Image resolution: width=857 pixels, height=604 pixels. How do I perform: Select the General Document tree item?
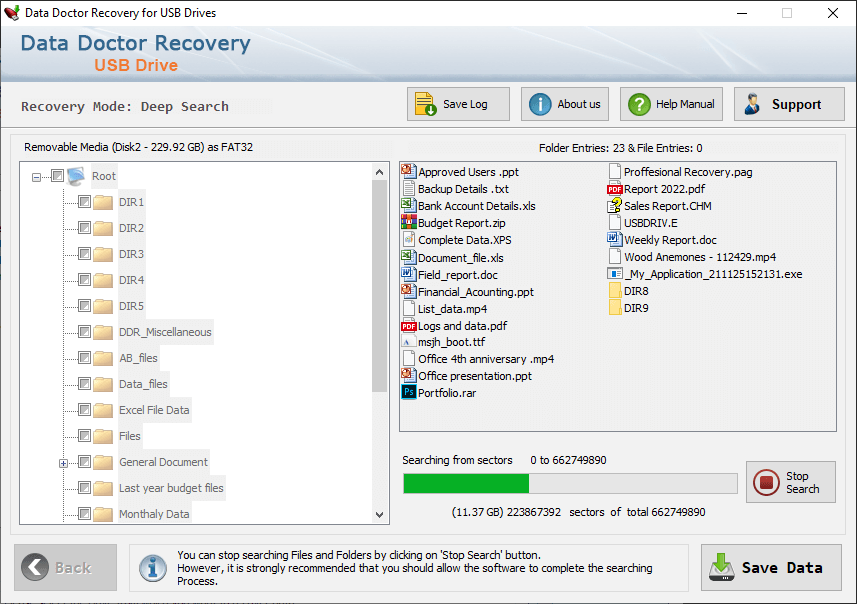pos(163,462)
